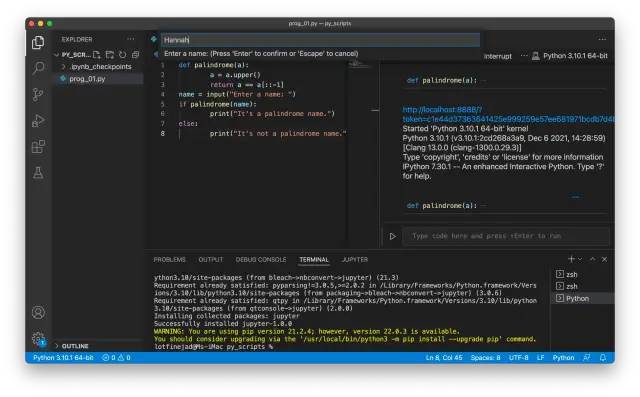Click Ln 8, Col 45 in status bar
Image resolution: width=640 pixels, height=397 pixels.
444,358
